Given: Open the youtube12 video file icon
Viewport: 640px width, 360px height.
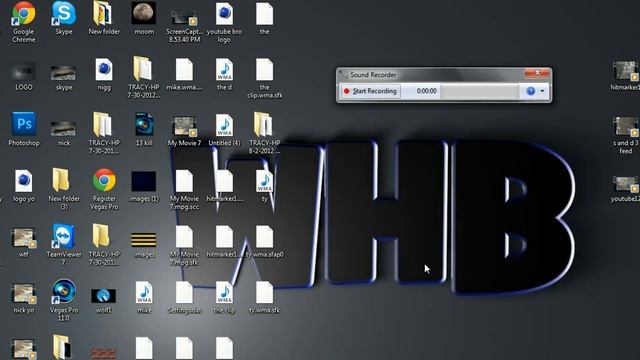Looking at the screenshot, I should click(x=625, y=184).
